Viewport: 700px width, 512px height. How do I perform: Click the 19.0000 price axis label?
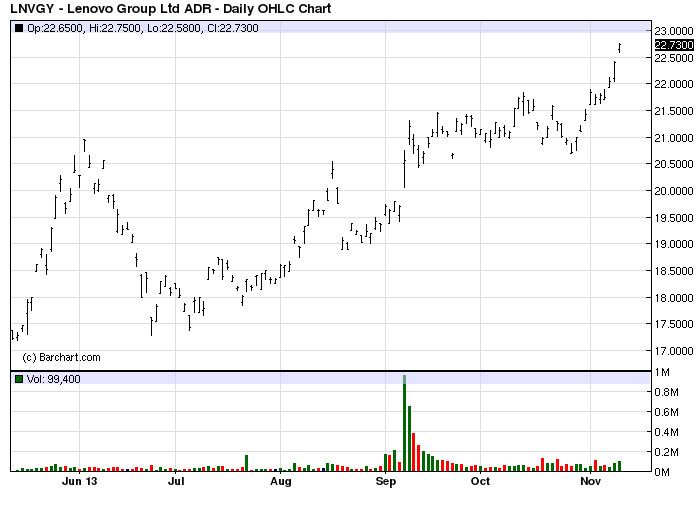pos(674,244)
